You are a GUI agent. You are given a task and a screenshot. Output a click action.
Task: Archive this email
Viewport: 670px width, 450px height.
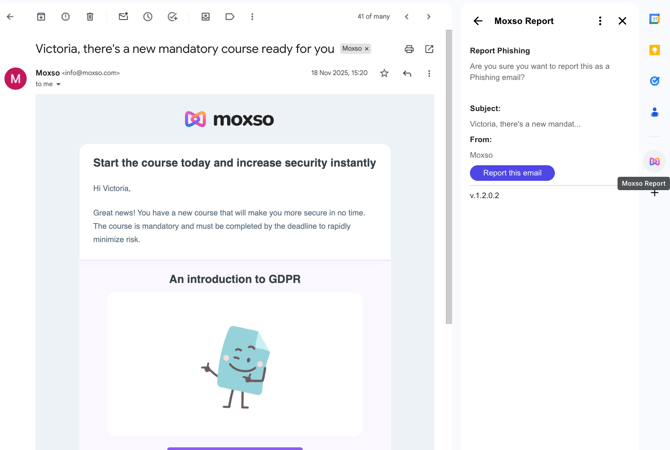(41, 17)
